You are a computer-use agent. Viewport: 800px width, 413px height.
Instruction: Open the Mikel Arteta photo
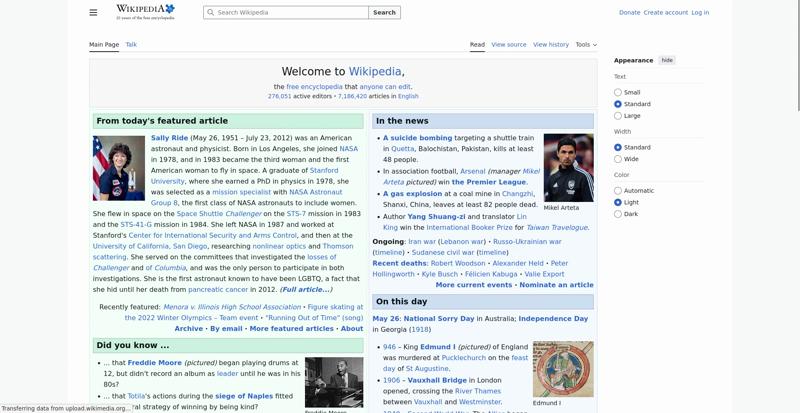(x=568, y=167)
